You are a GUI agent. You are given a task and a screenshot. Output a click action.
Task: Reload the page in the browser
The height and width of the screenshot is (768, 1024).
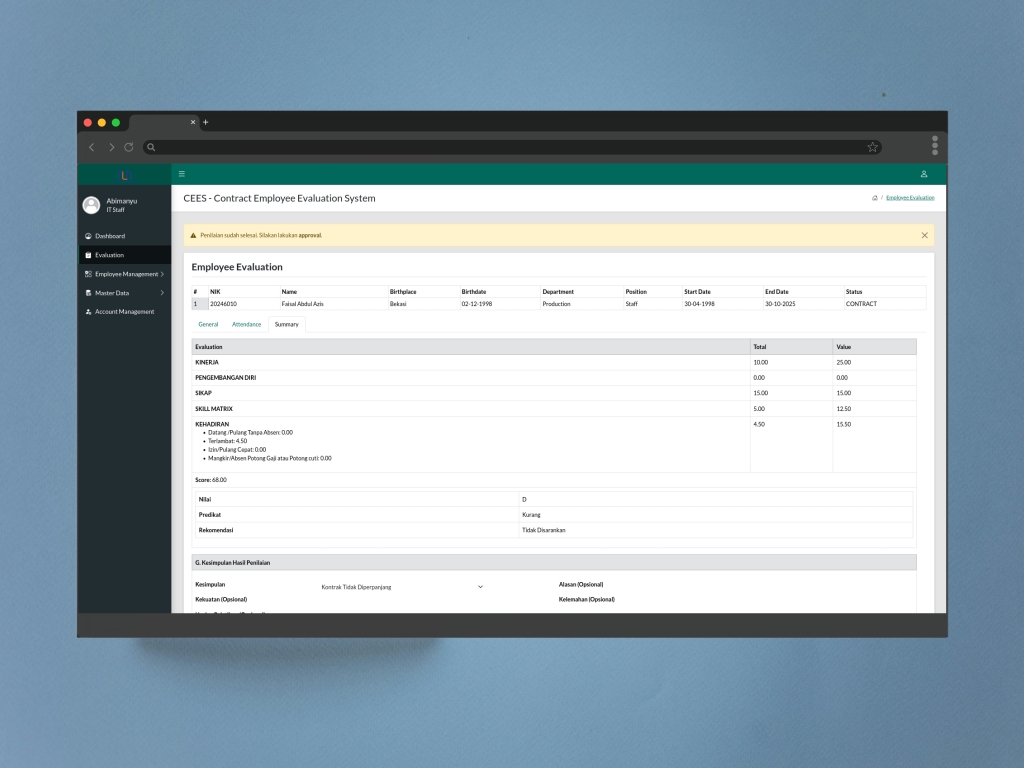[x=128, y=147]
